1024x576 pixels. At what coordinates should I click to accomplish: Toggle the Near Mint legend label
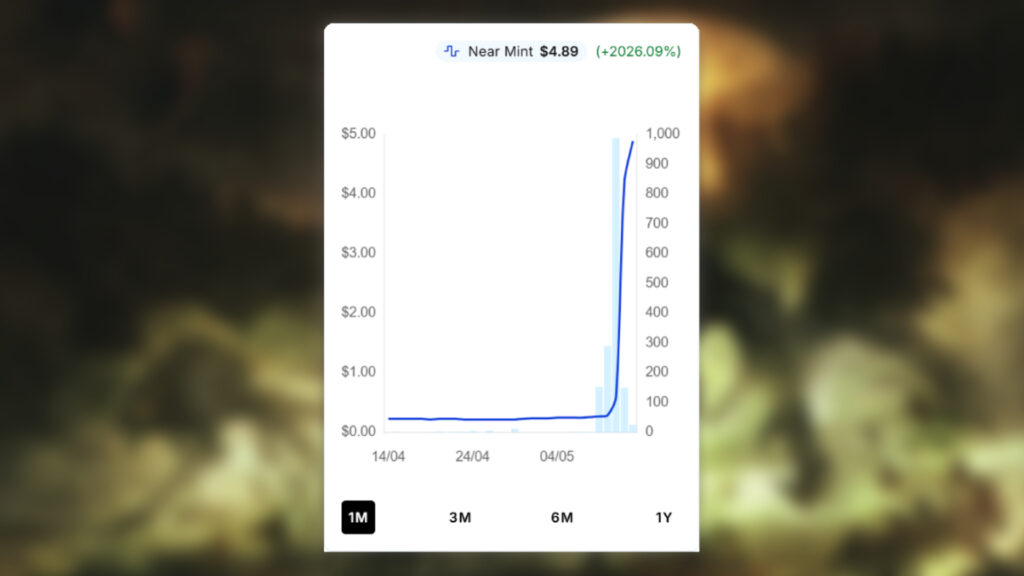tap(500, 51)
